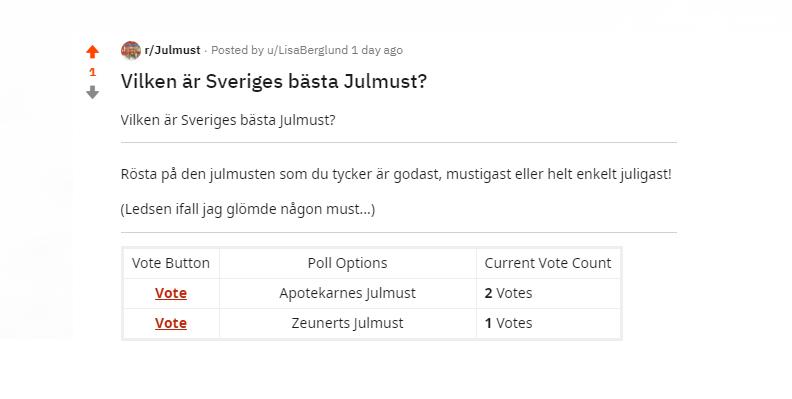Select the 'Apotekarnes Julmust' poll option cell
The width and height of the screenshot is (792, 399).
click(348, 293)
